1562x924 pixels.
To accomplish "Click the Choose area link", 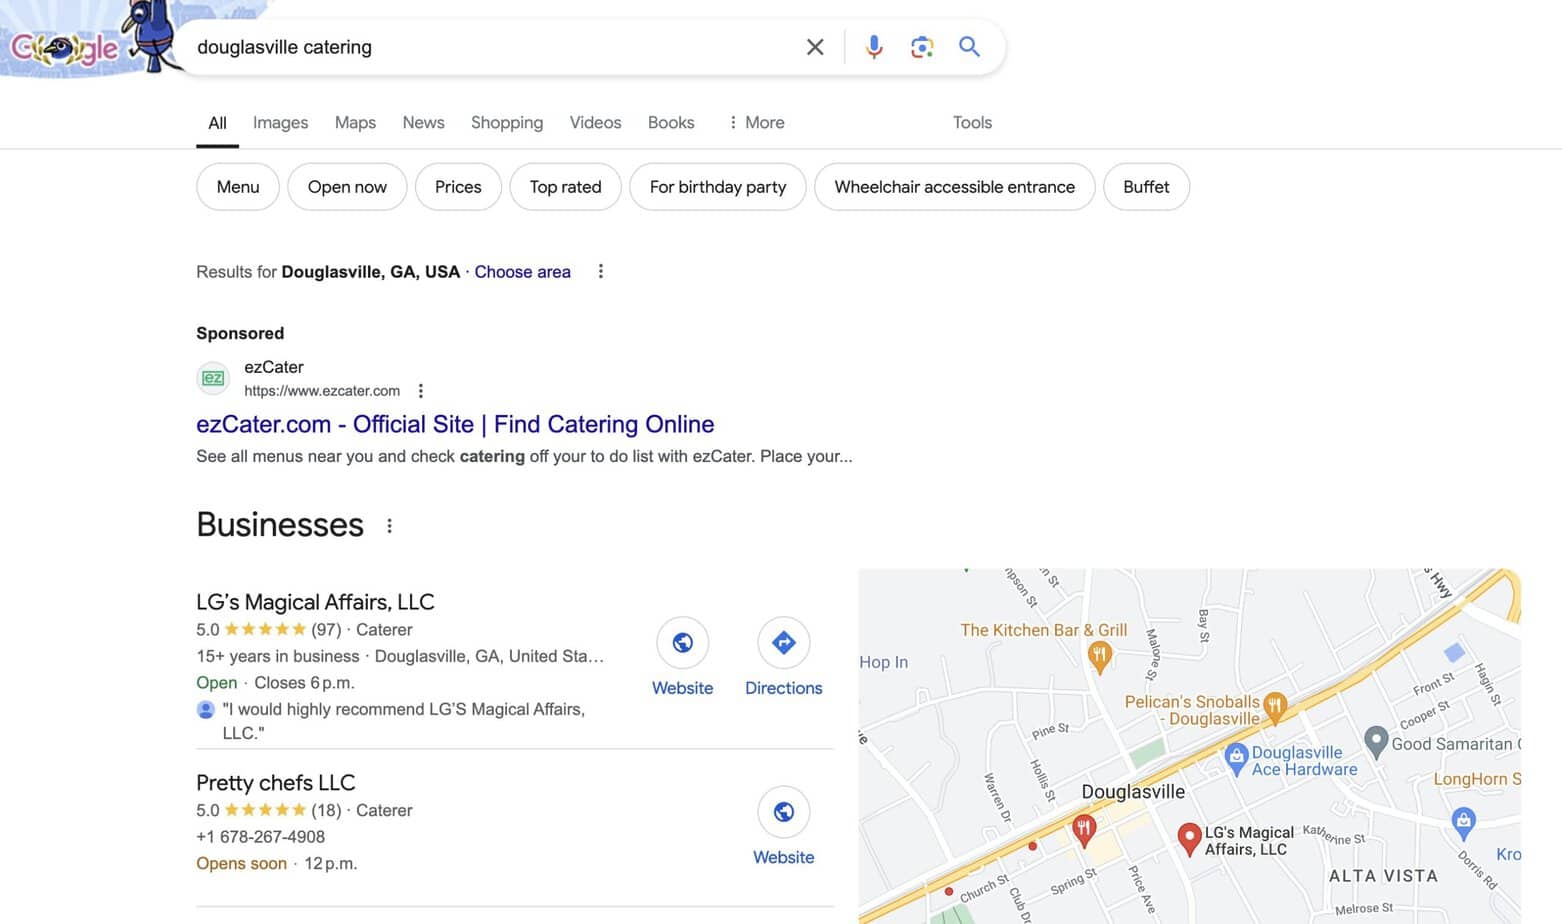I will coord(522,272).
